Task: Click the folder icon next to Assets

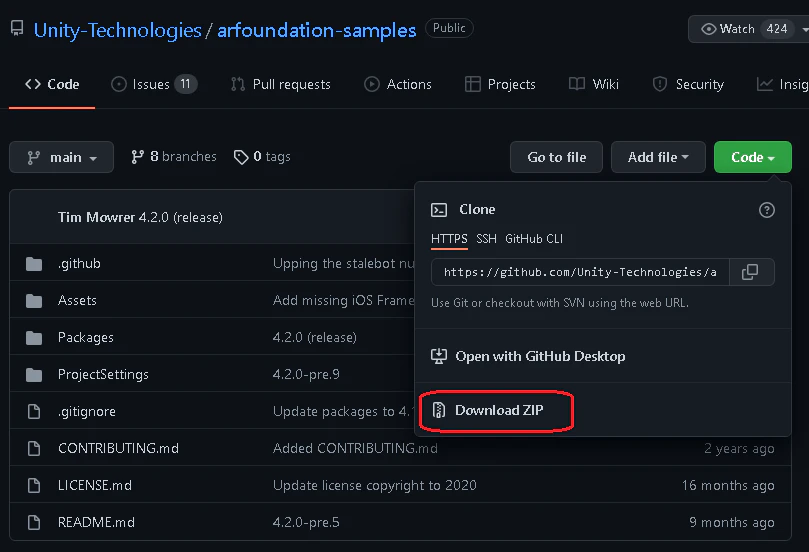Action: (34, 301)
